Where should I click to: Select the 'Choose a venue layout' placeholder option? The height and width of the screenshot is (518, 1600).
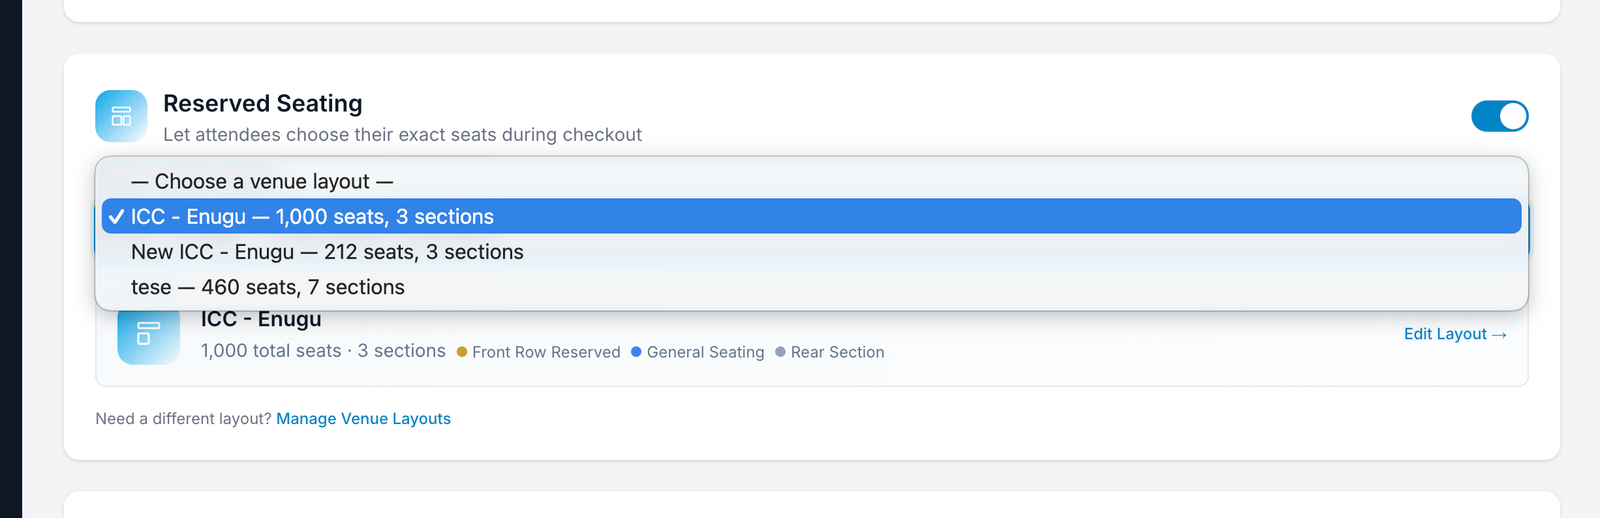coord(262,182)
